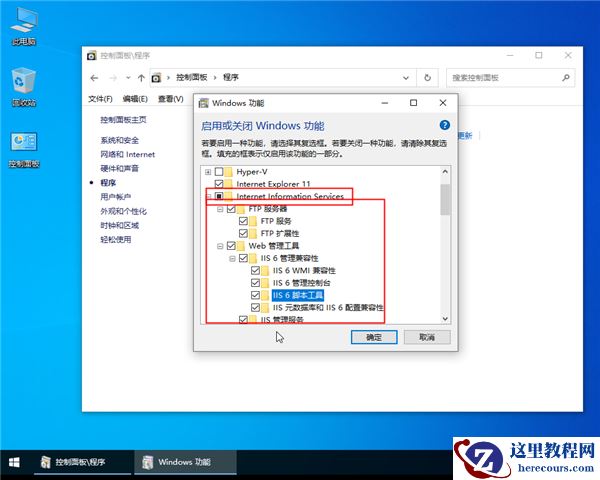Open the address bar history dropdown

[406, 78]
